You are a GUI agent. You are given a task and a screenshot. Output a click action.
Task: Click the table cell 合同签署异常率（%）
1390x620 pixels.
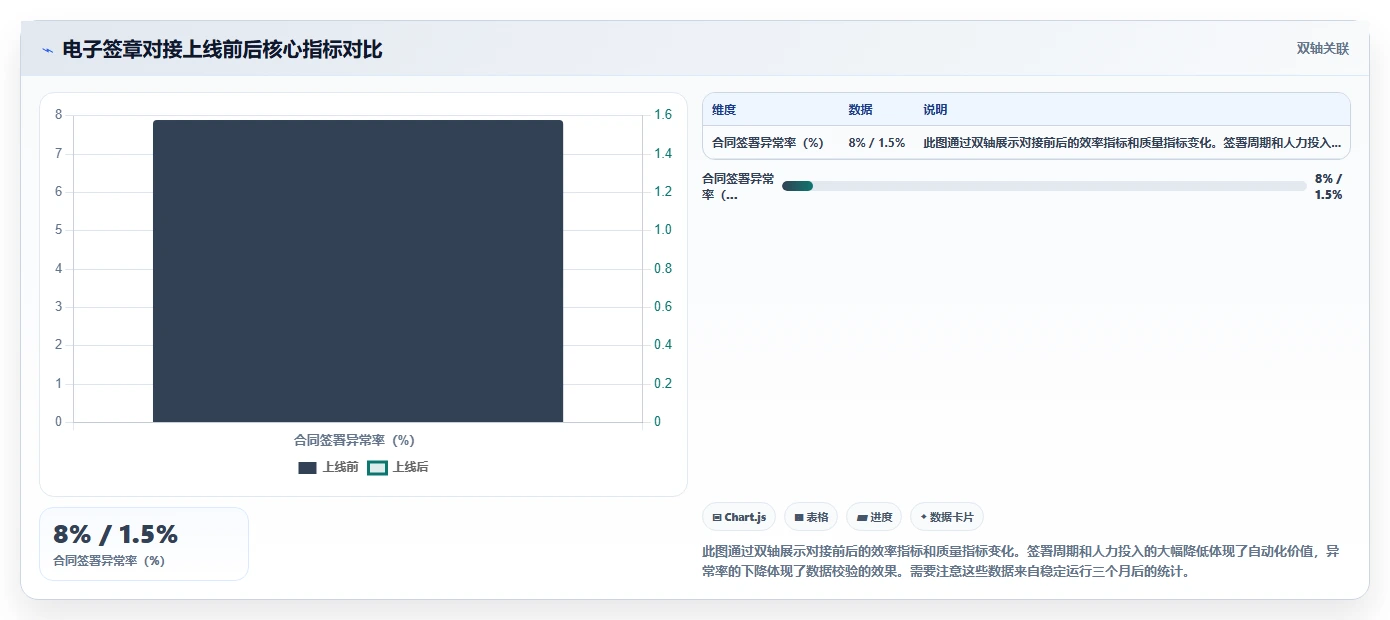point(768,143)
